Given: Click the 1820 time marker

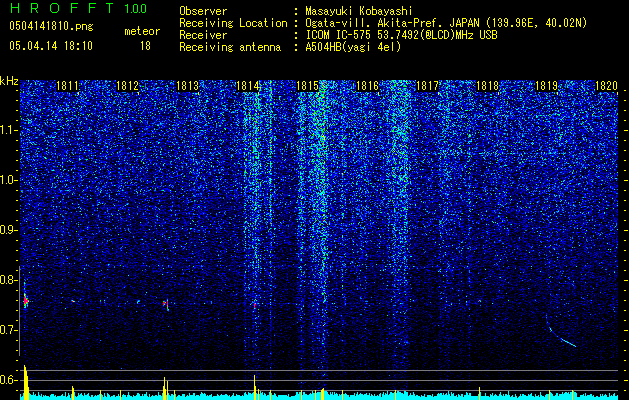Looking at the screenshot, I should point(606,86).
